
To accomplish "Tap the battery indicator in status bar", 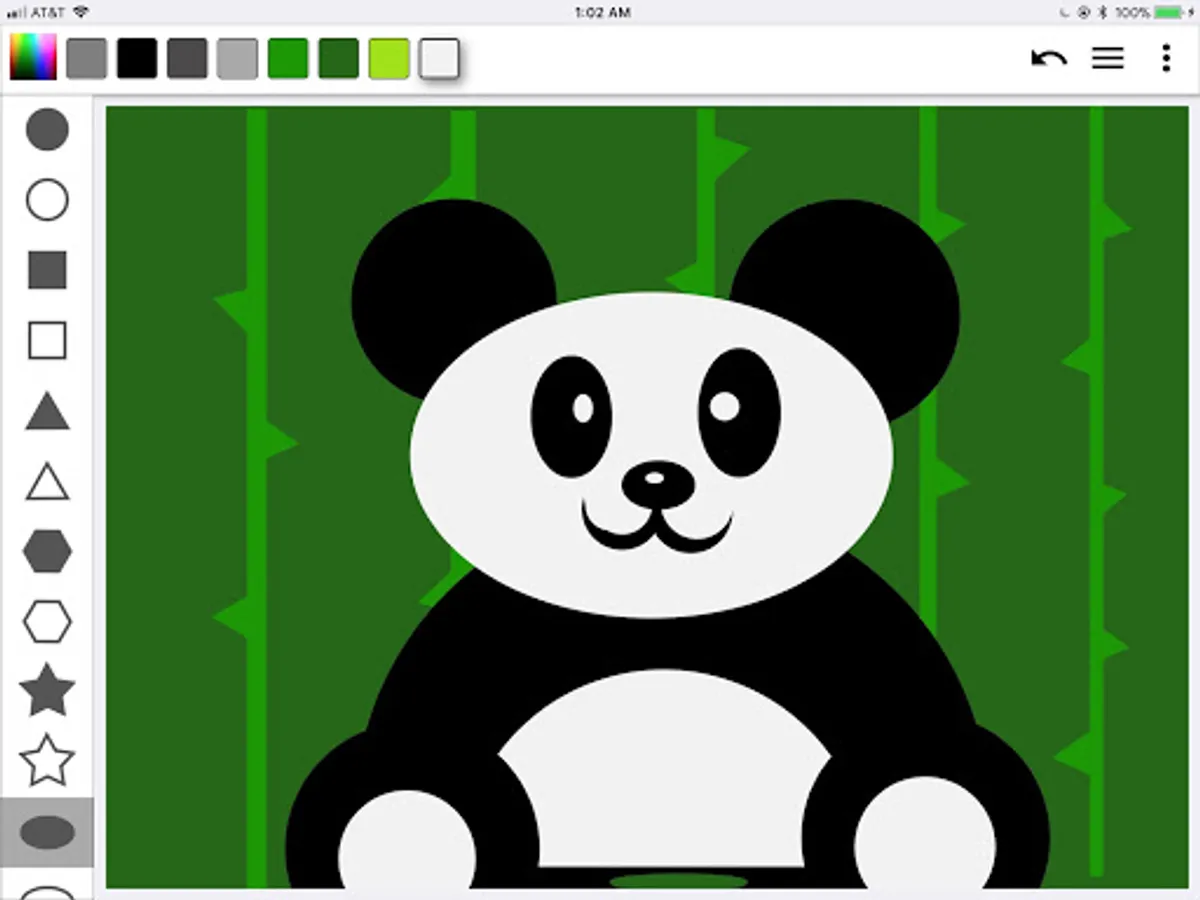I will click(1167, 12).
